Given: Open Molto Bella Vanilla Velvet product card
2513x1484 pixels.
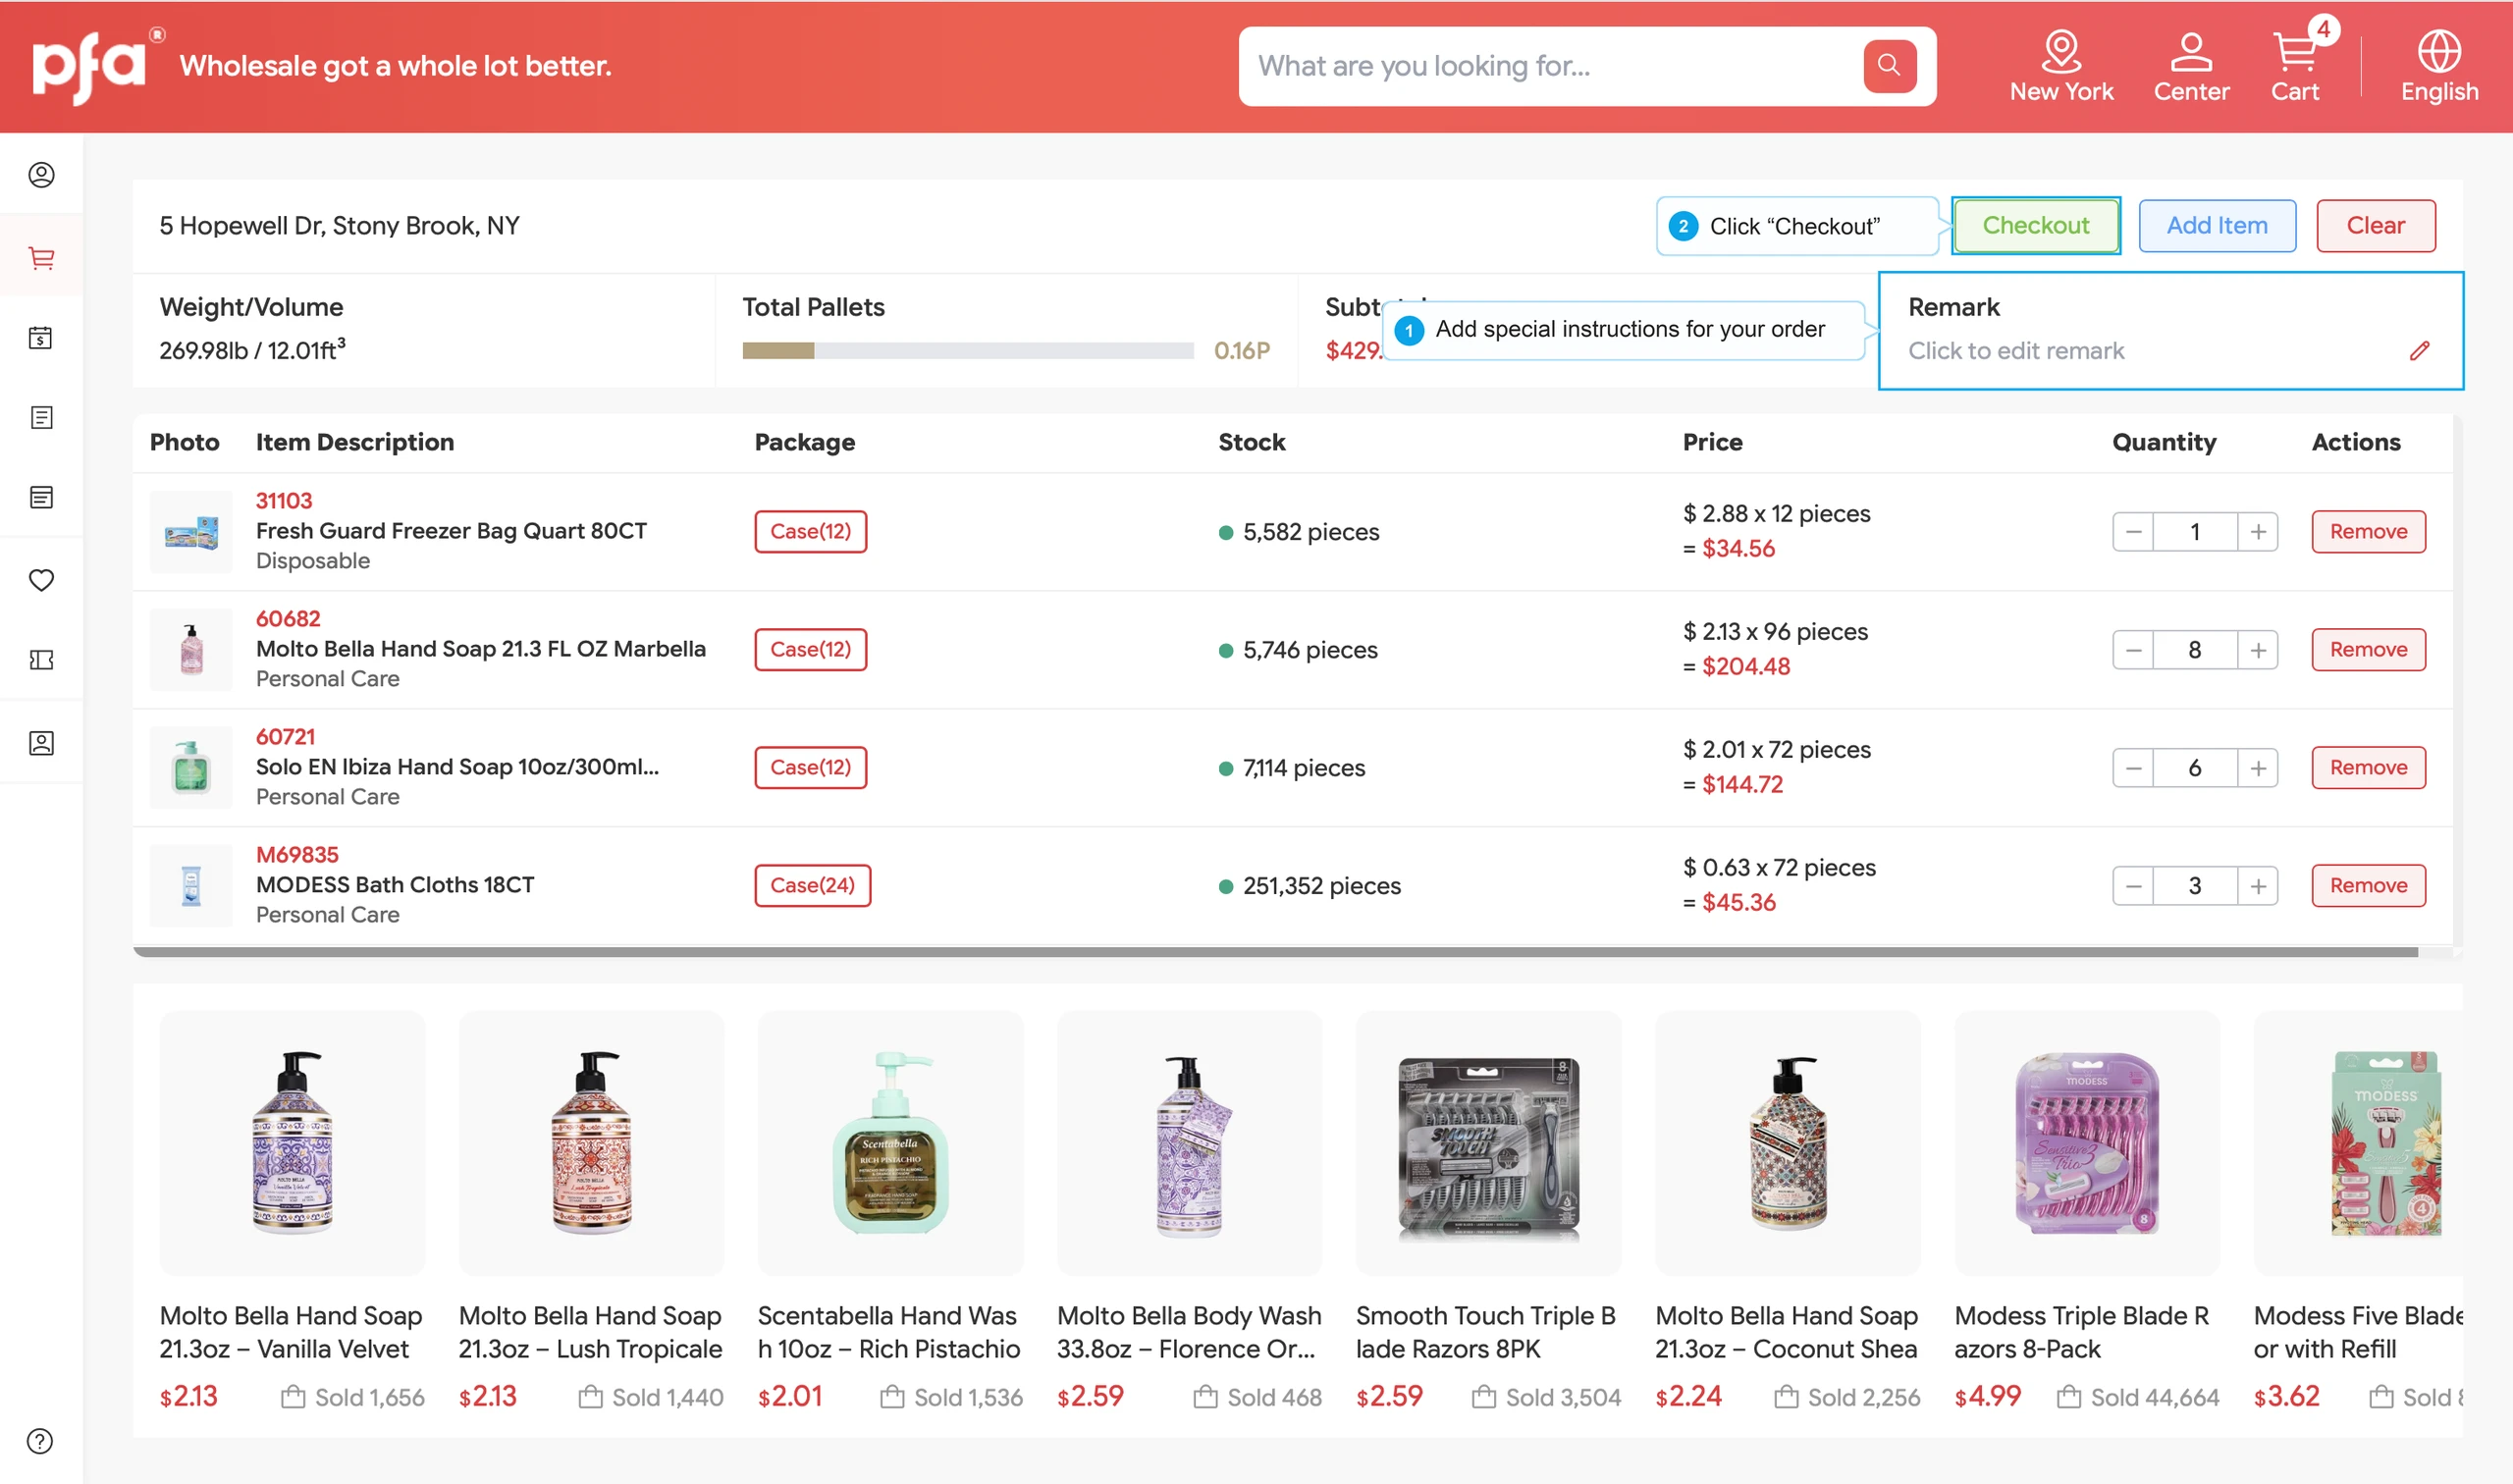Looking at the screenshot, I should tap(292, 1212).
